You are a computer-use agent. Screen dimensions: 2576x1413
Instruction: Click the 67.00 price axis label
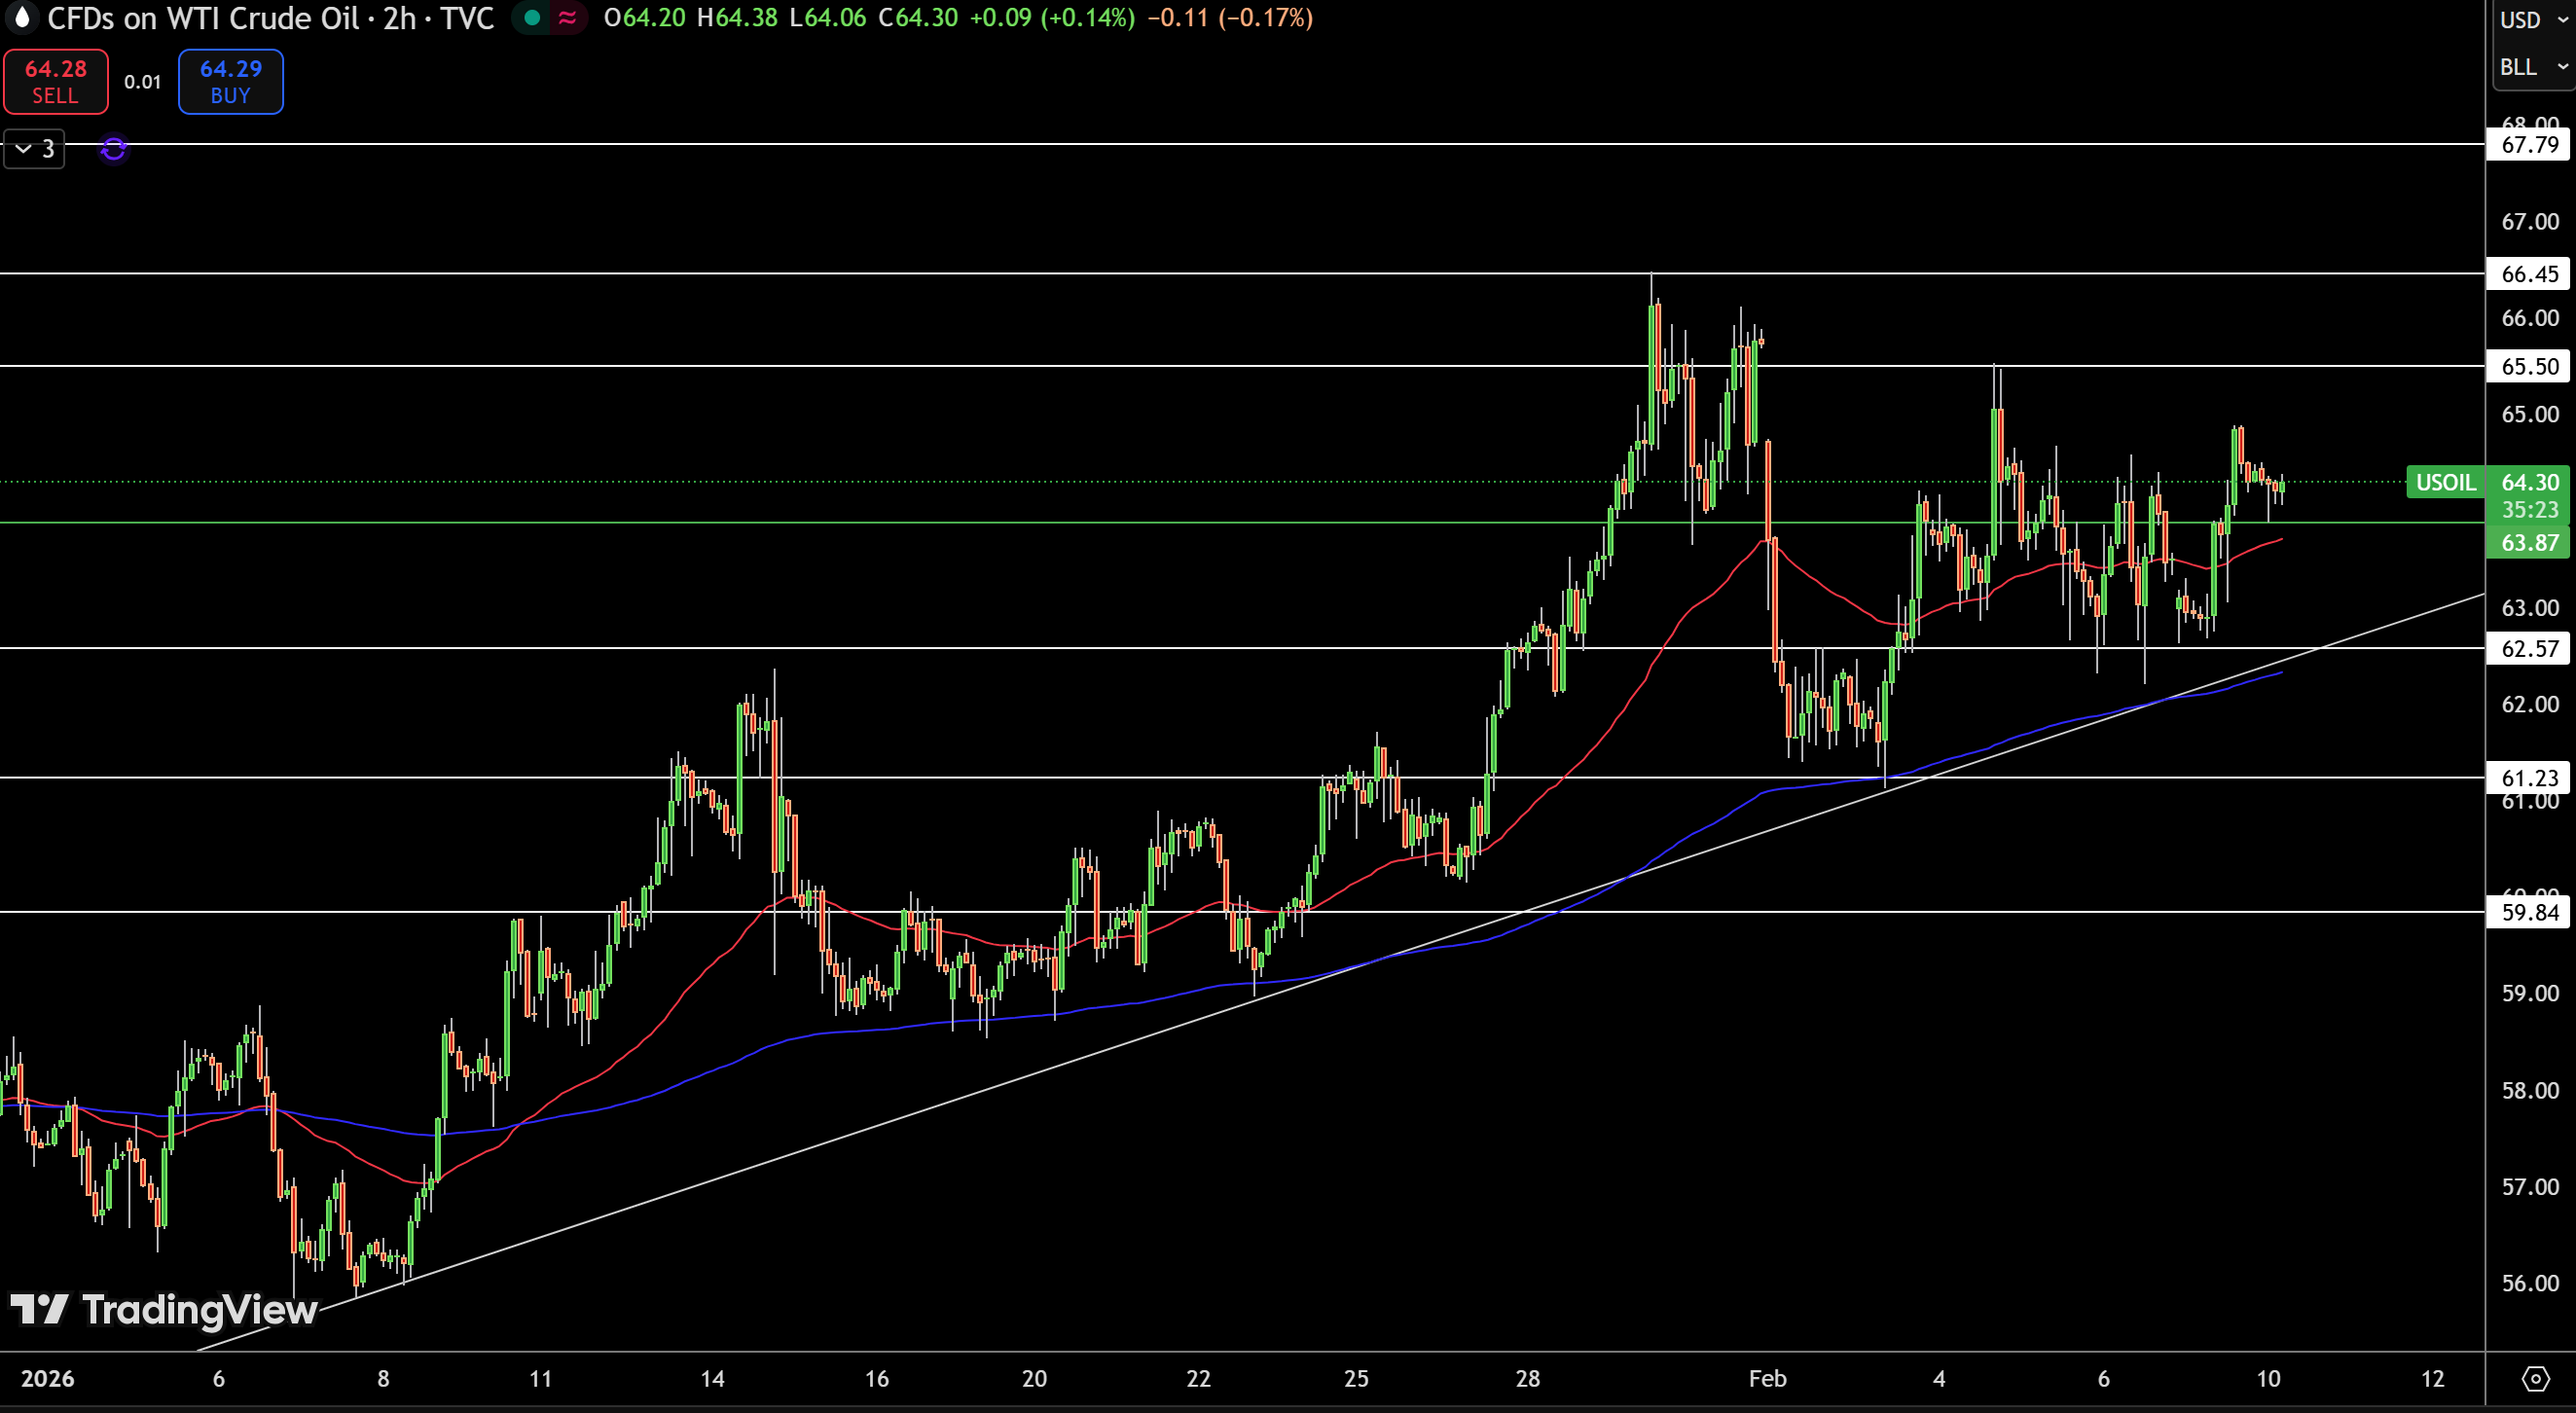pyautogui.click(x=2530, y=222)
